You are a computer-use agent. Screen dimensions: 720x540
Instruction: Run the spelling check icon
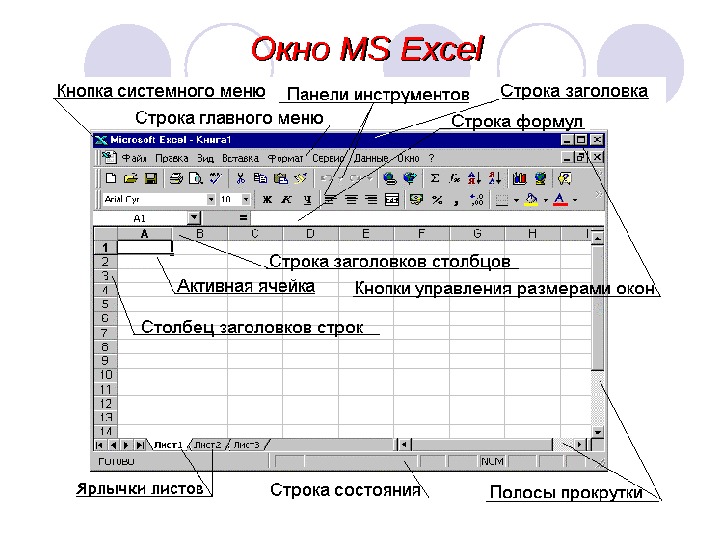pyautogui.click(x=215, y=178)
